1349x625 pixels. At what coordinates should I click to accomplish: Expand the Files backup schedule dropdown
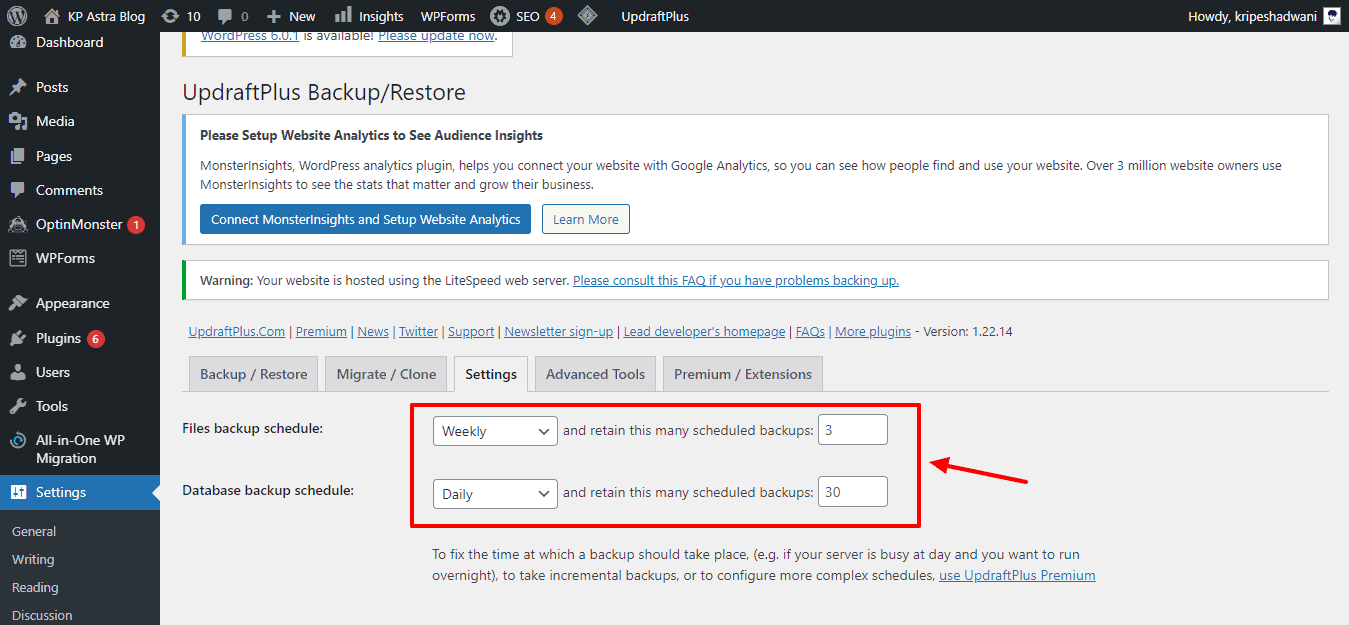point(495,431)
